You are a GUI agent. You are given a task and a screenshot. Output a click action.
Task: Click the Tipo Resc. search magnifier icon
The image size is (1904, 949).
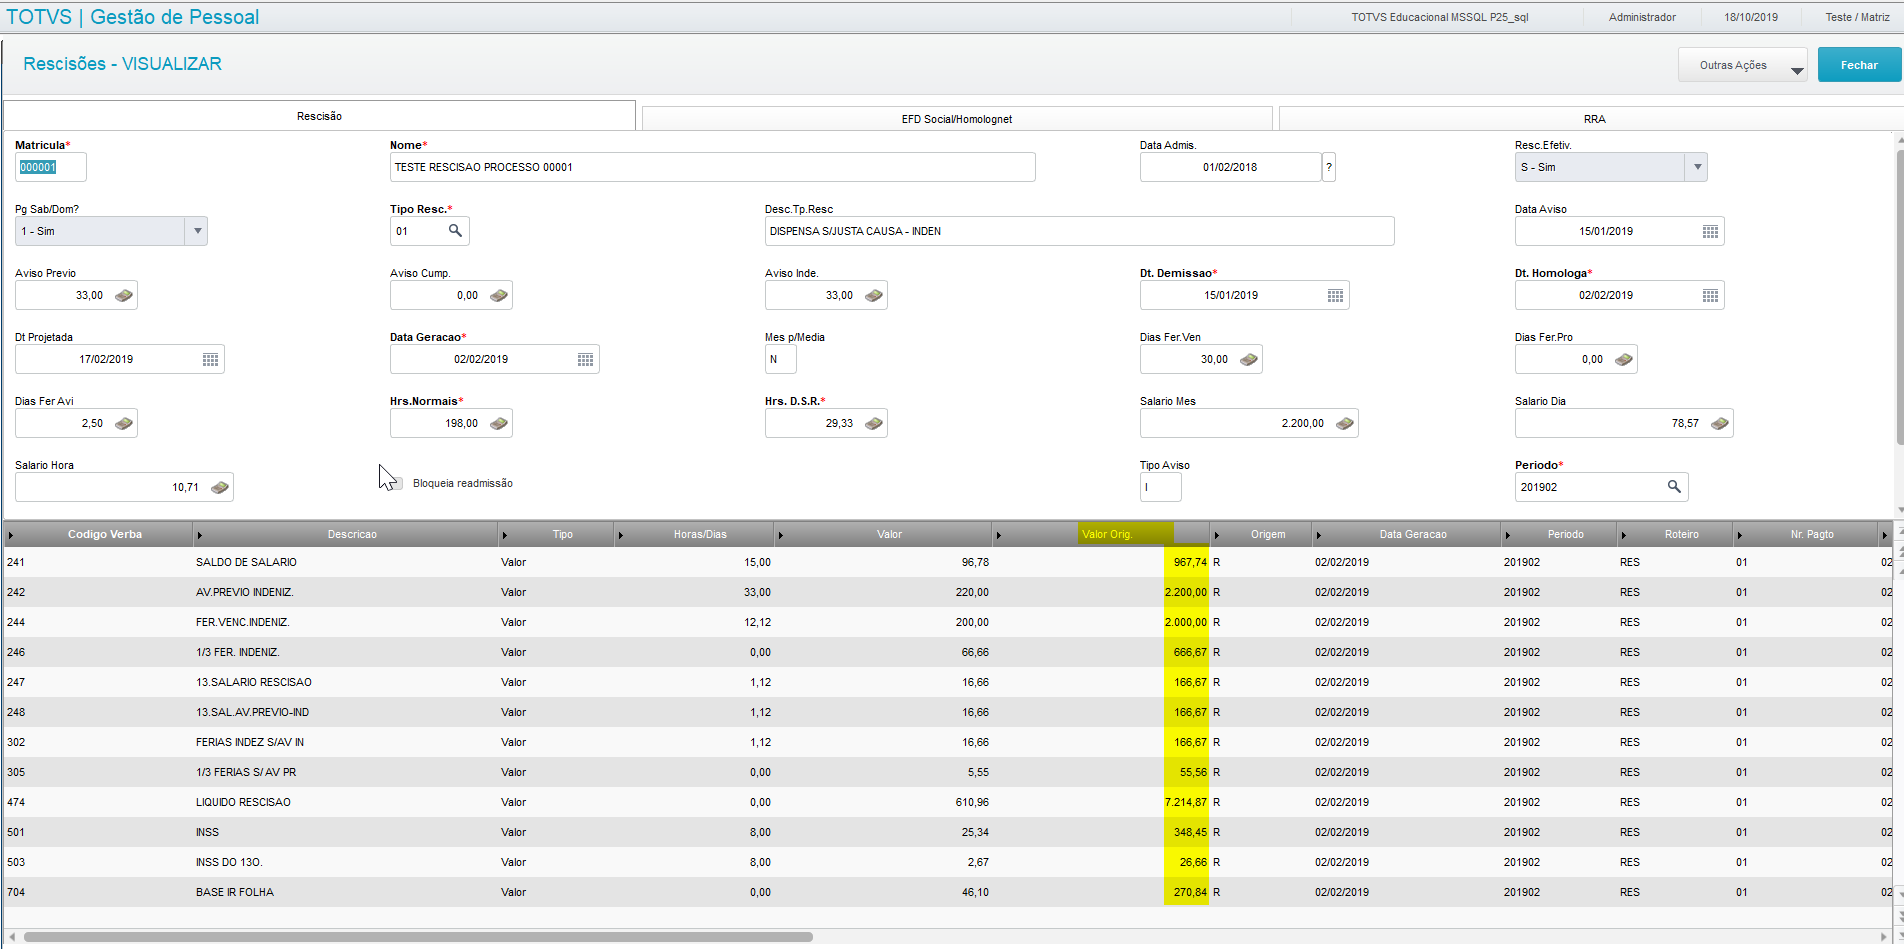455,231
